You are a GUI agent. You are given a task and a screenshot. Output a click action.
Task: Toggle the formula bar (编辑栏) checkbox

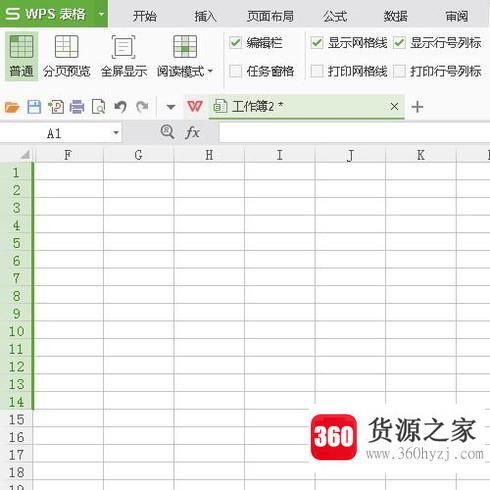235,43
